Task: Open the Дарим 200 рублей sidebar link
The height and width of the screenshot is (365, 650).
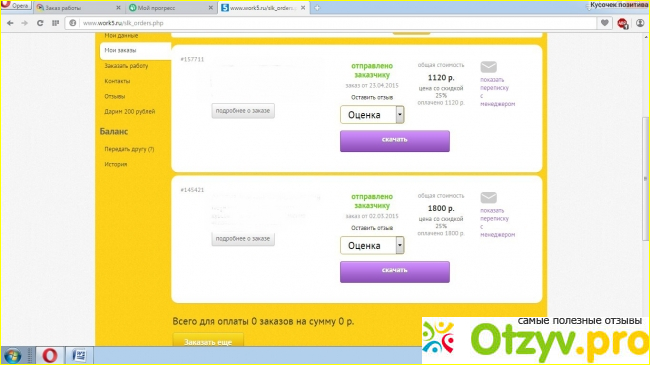Action: (x=130, y=112)
